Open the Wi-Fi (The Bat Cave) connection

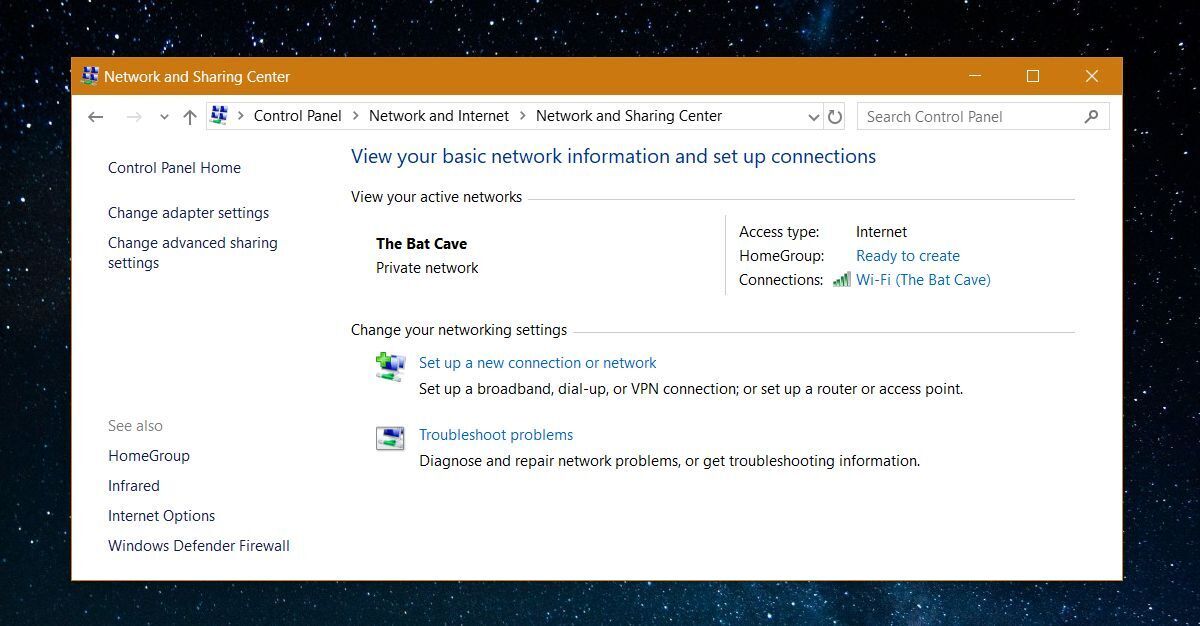tap(923, 280)
